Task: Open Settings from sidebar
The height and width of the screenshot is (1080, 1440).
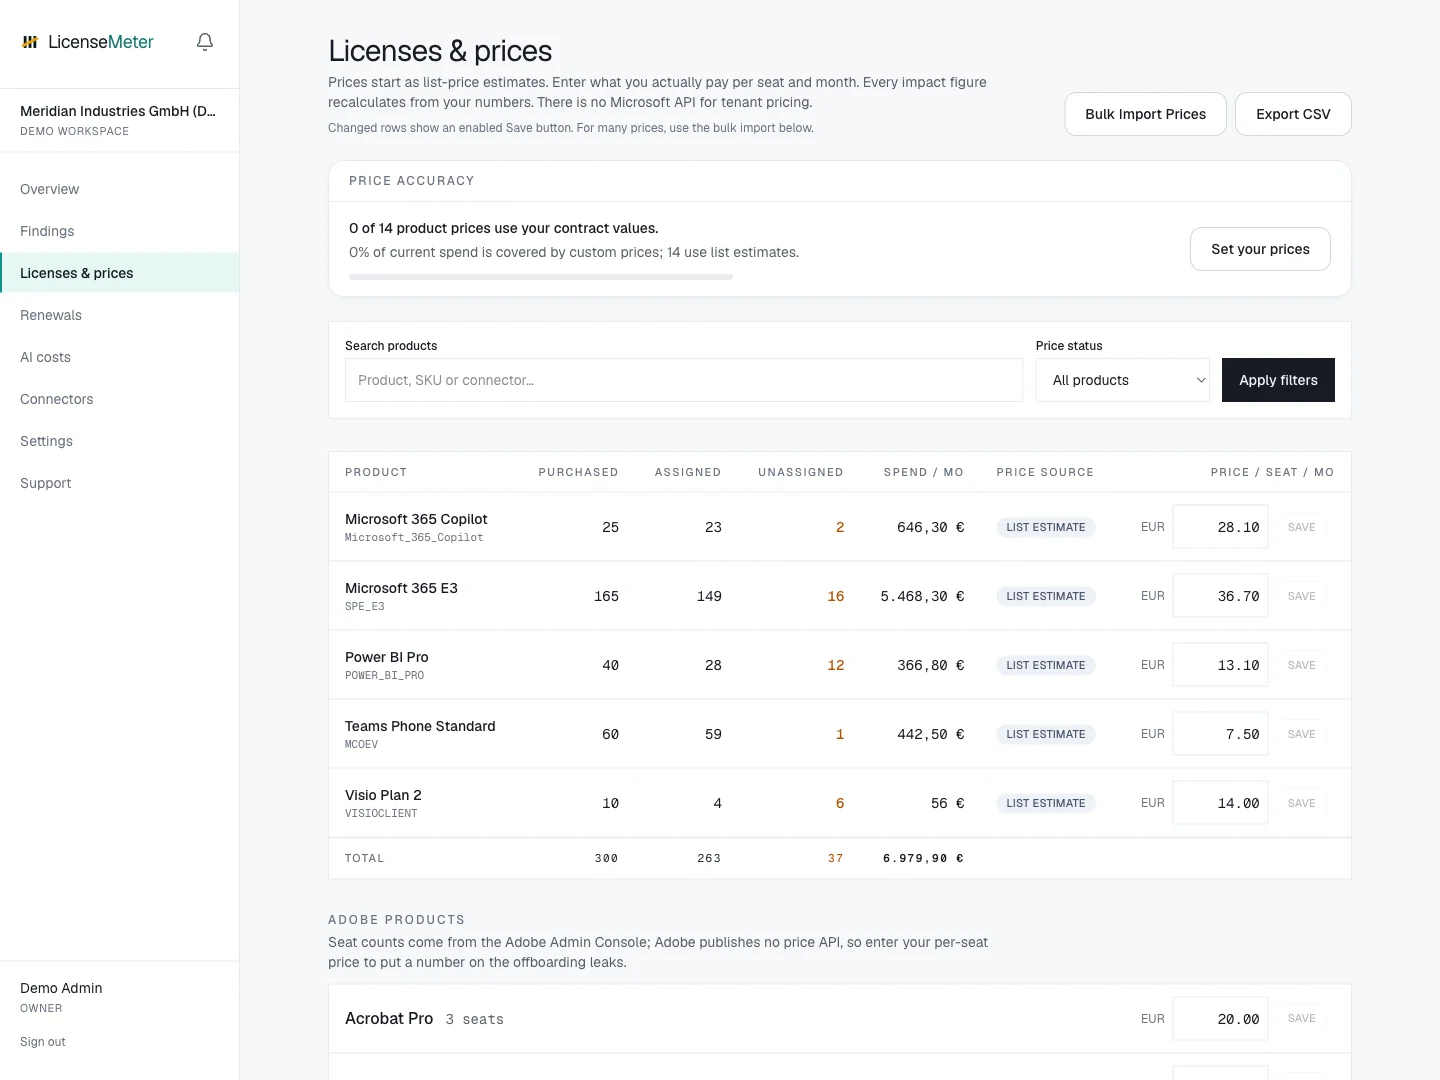Action: click(120, 441)
